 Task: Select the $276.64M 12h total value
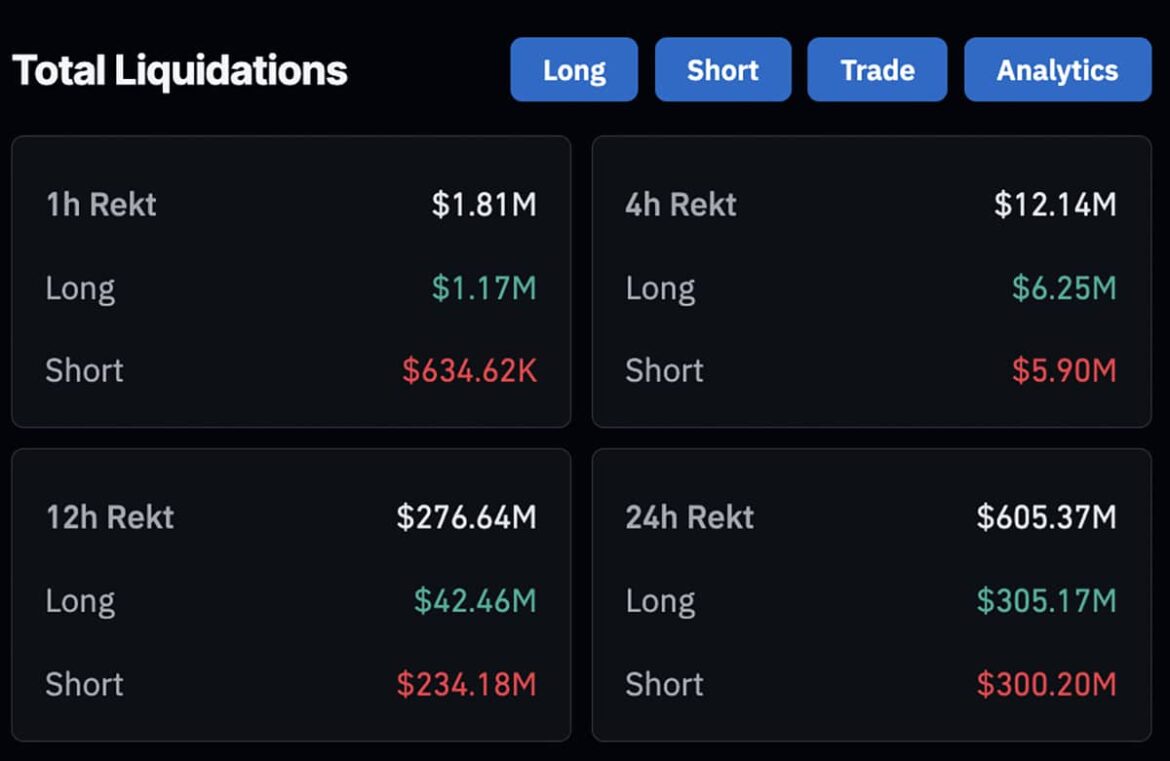pos(466,517)
